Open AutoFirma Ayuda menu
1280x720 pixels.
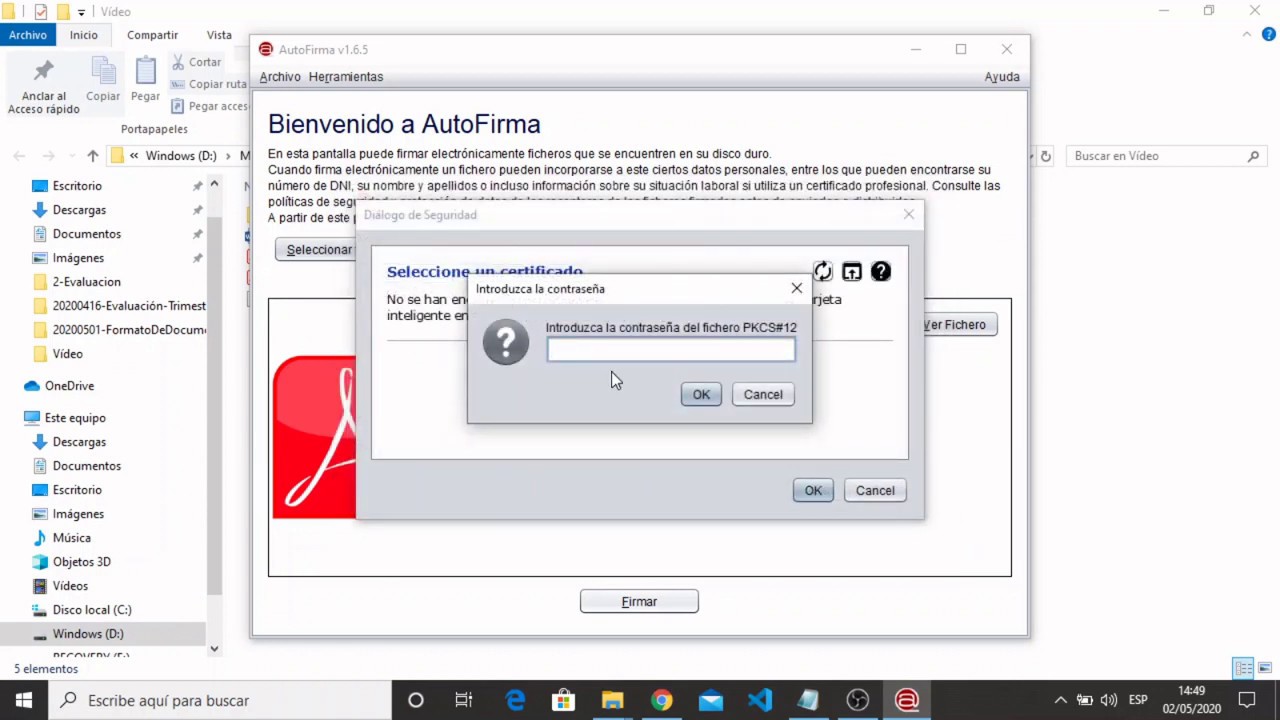[1002, 77]
